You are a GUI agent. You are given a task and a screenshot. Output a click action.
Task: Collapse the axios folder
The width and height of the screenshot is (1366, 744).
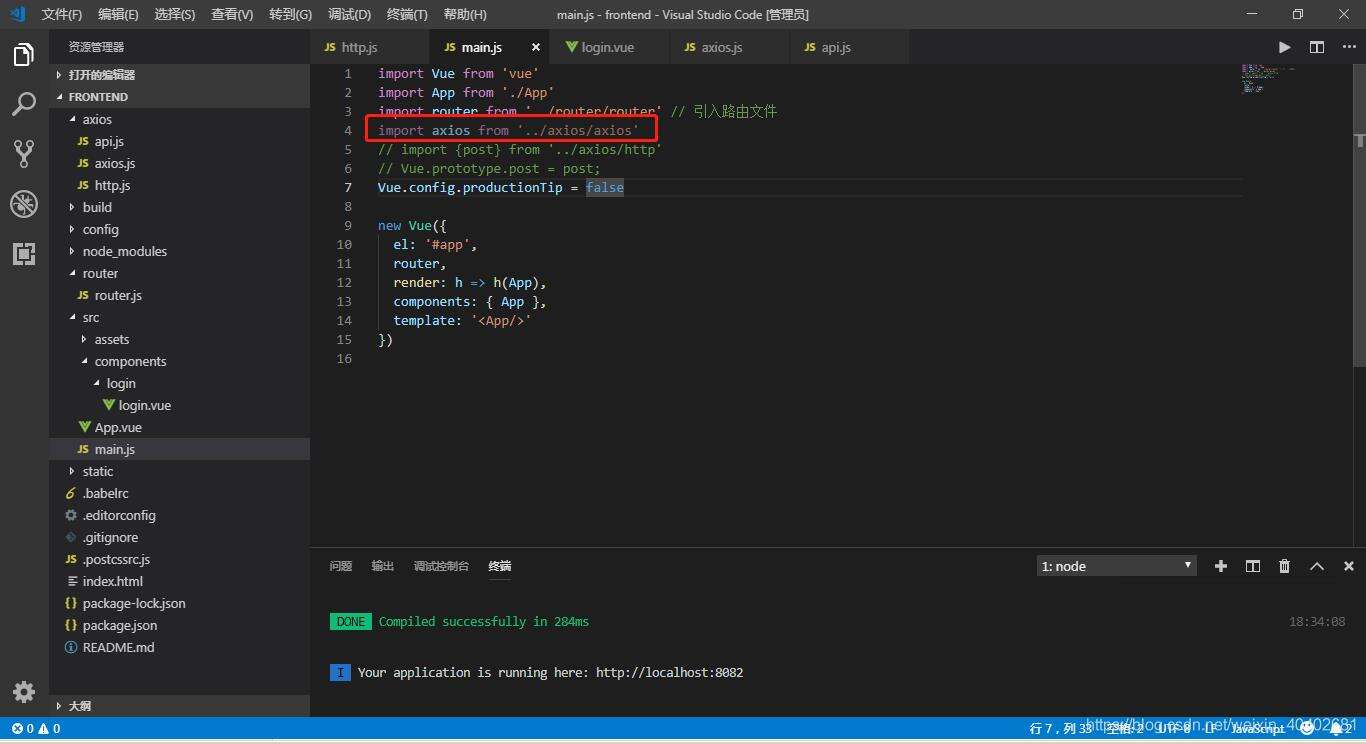180,119
